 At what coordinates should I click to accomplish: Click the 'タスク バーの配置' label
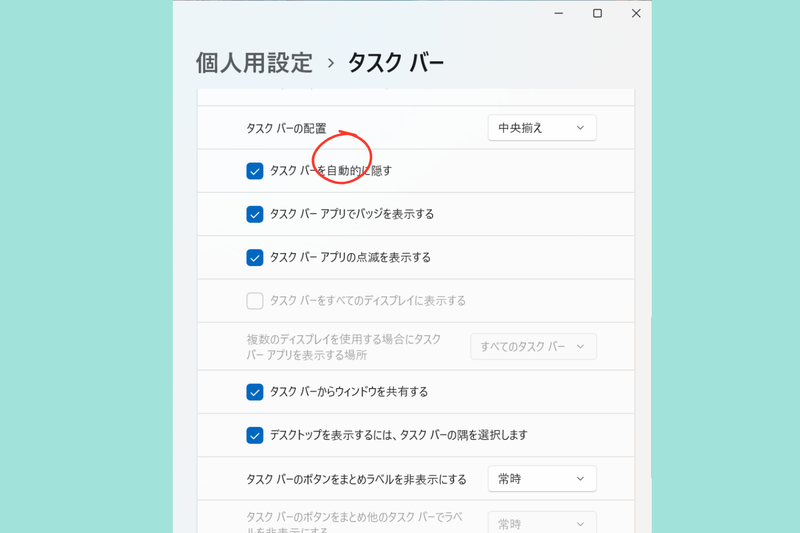[286, 128]
